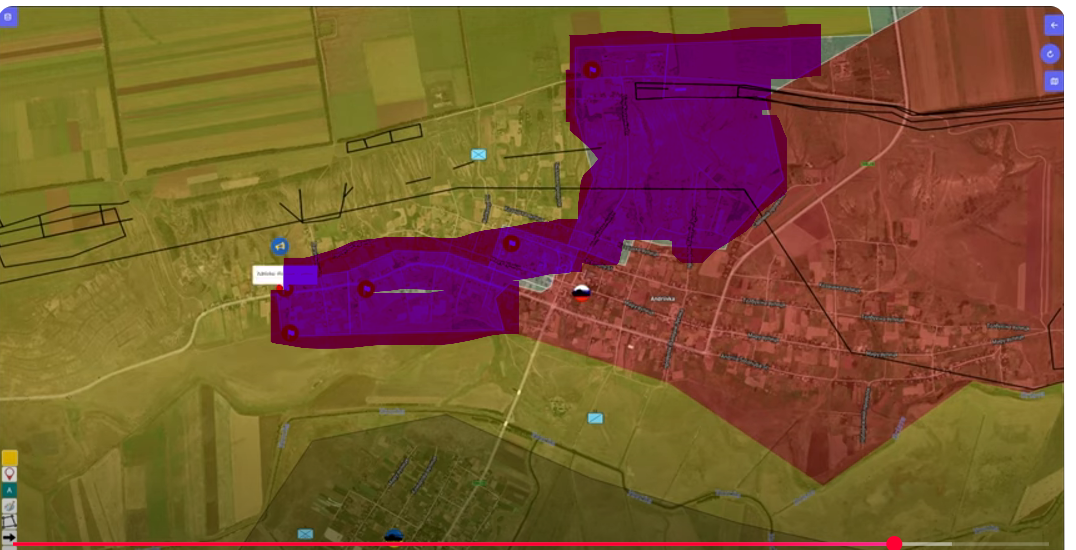Click the blue megaphone marker

point(280,246)
